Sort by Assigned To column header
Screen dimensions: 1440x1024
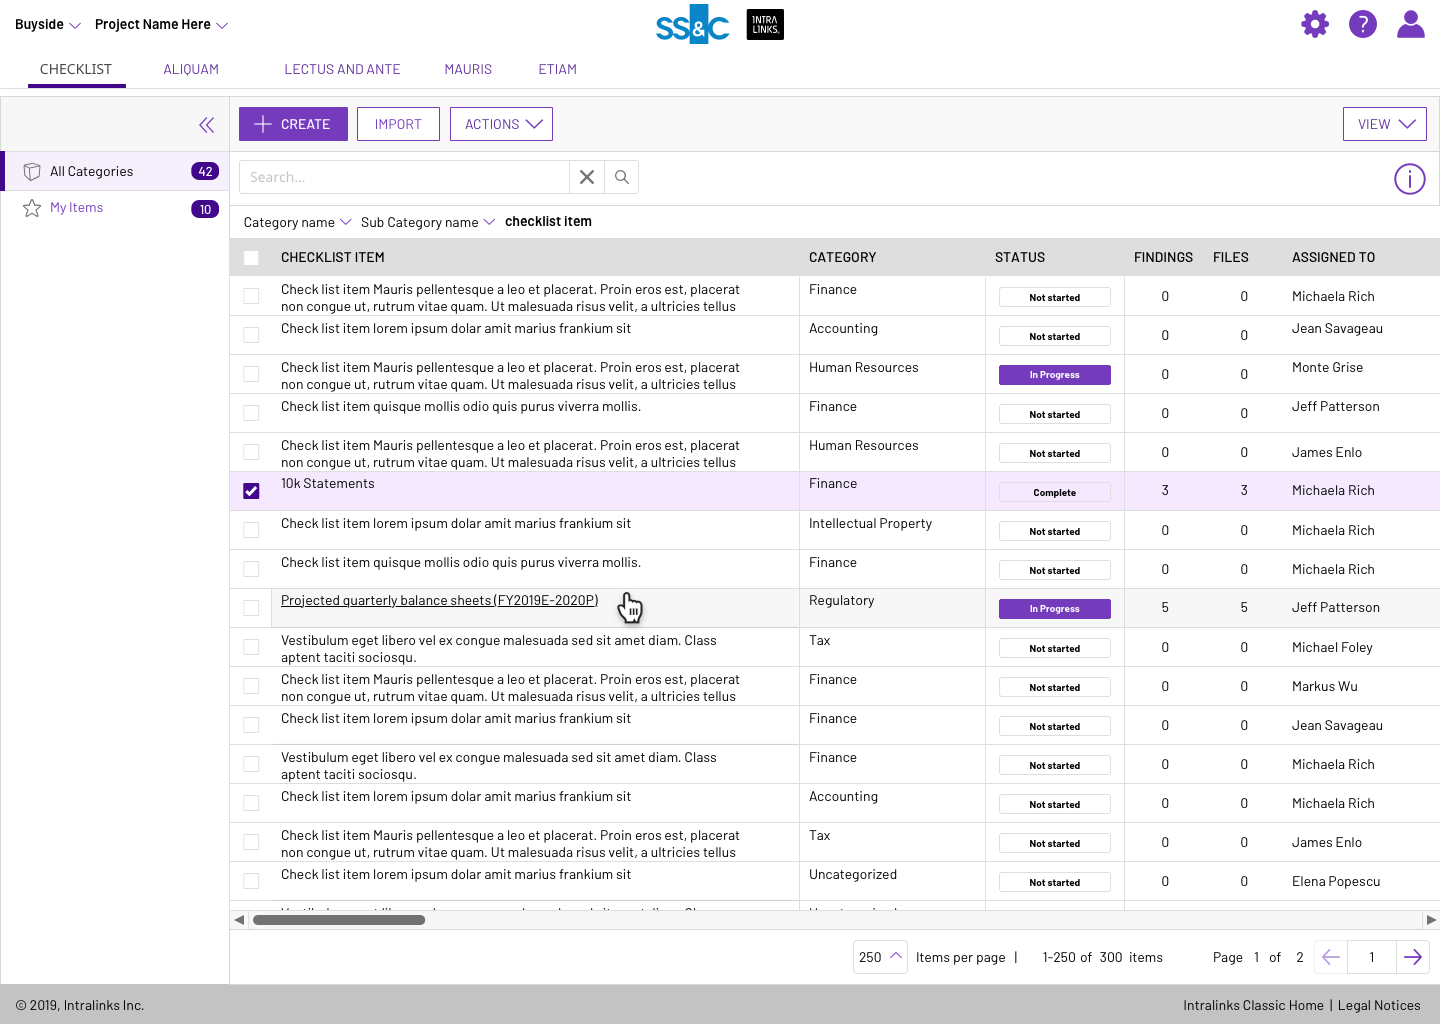(1333, 257)
